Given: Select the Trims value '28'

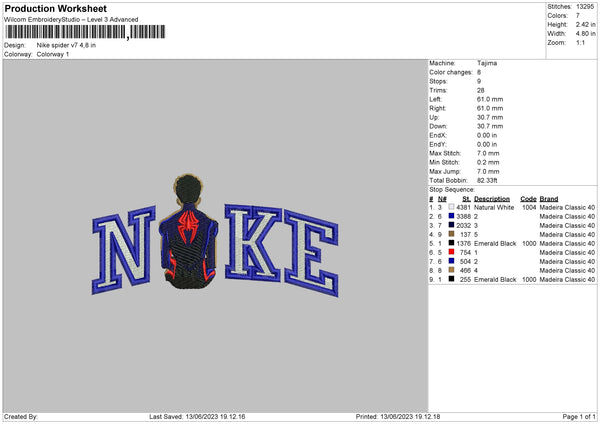Looking at the screenshot, I should (481, 90).
